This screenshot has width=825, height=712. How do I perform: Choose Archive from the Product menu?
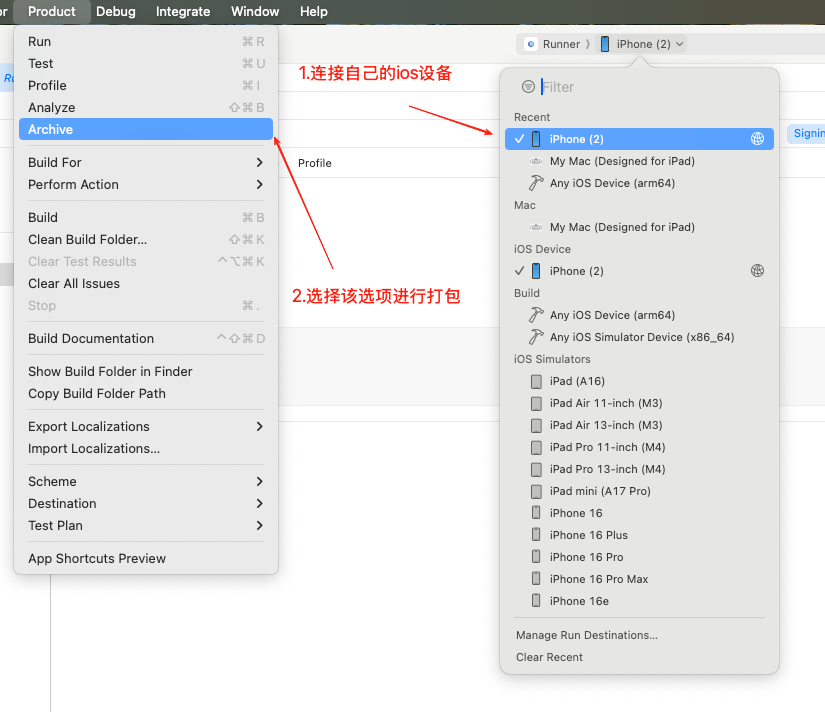[x=146, y=129]
